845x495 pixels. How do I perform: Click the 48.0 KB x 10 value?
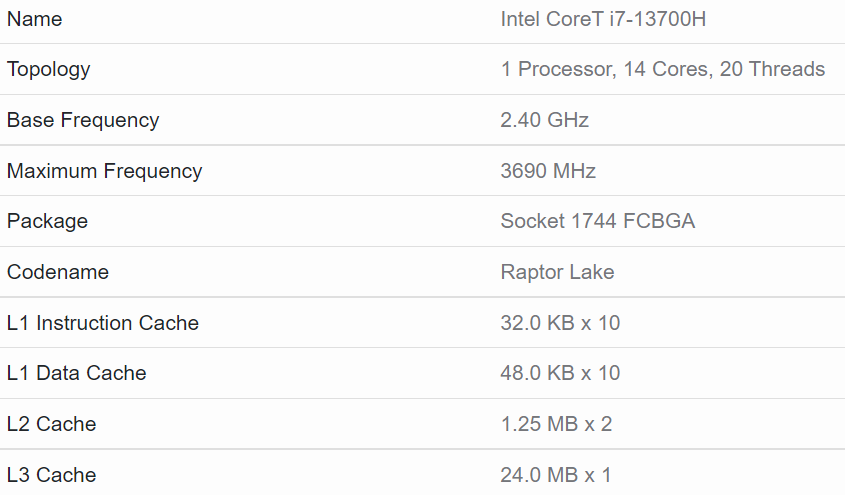[560, 373]
